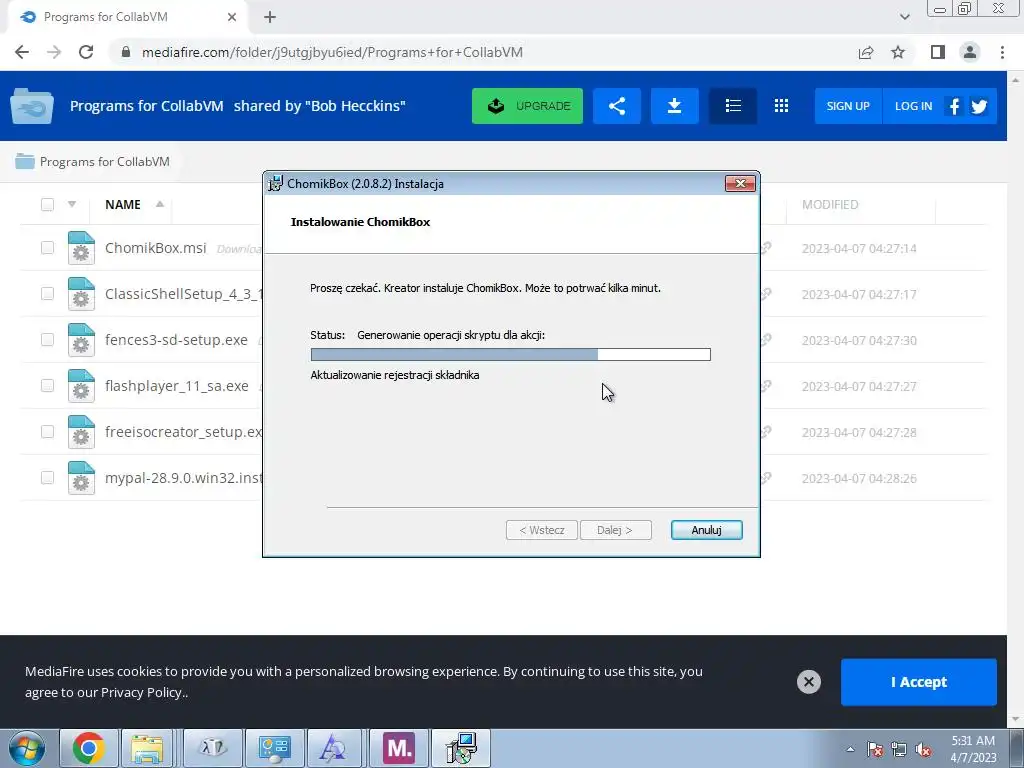This screenshot has height=768, width=1024.
Task: Open ChomikBox.msi file link
Action: coord(155,248)
